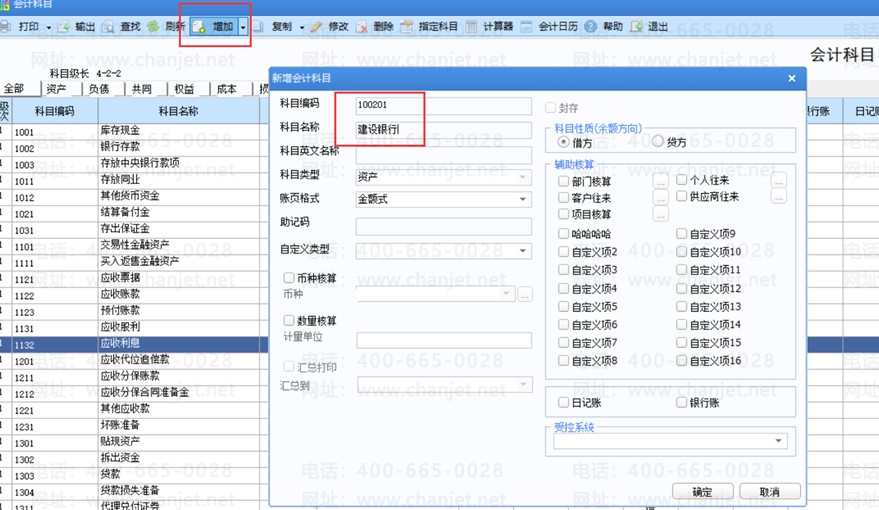Click the Print (打印) toolbar icon
The image size is (879, 510).
[x=6, y=26]
